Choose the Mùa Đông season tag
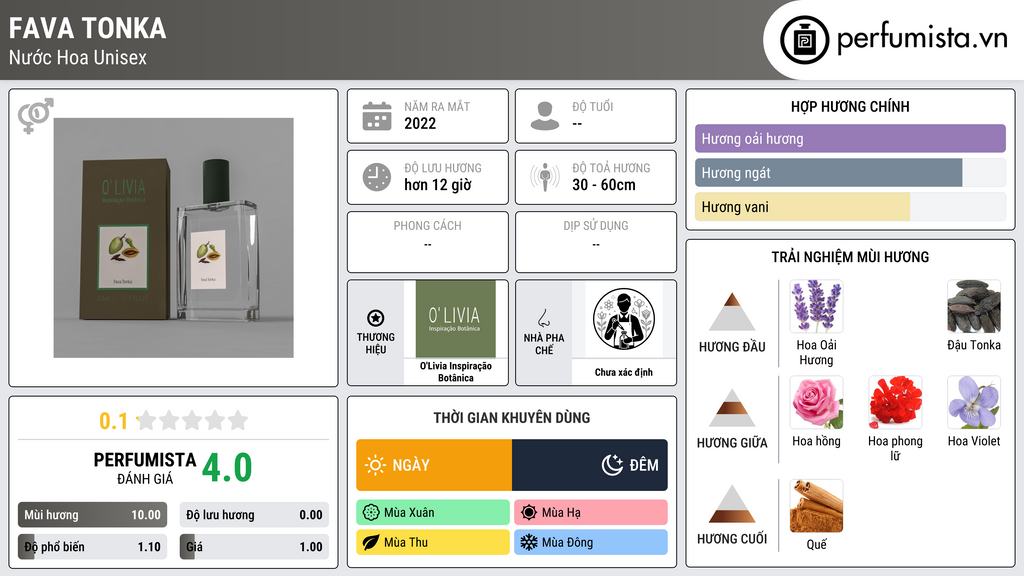This screenshot has width=1024, height=576. (x=590, y=542)
